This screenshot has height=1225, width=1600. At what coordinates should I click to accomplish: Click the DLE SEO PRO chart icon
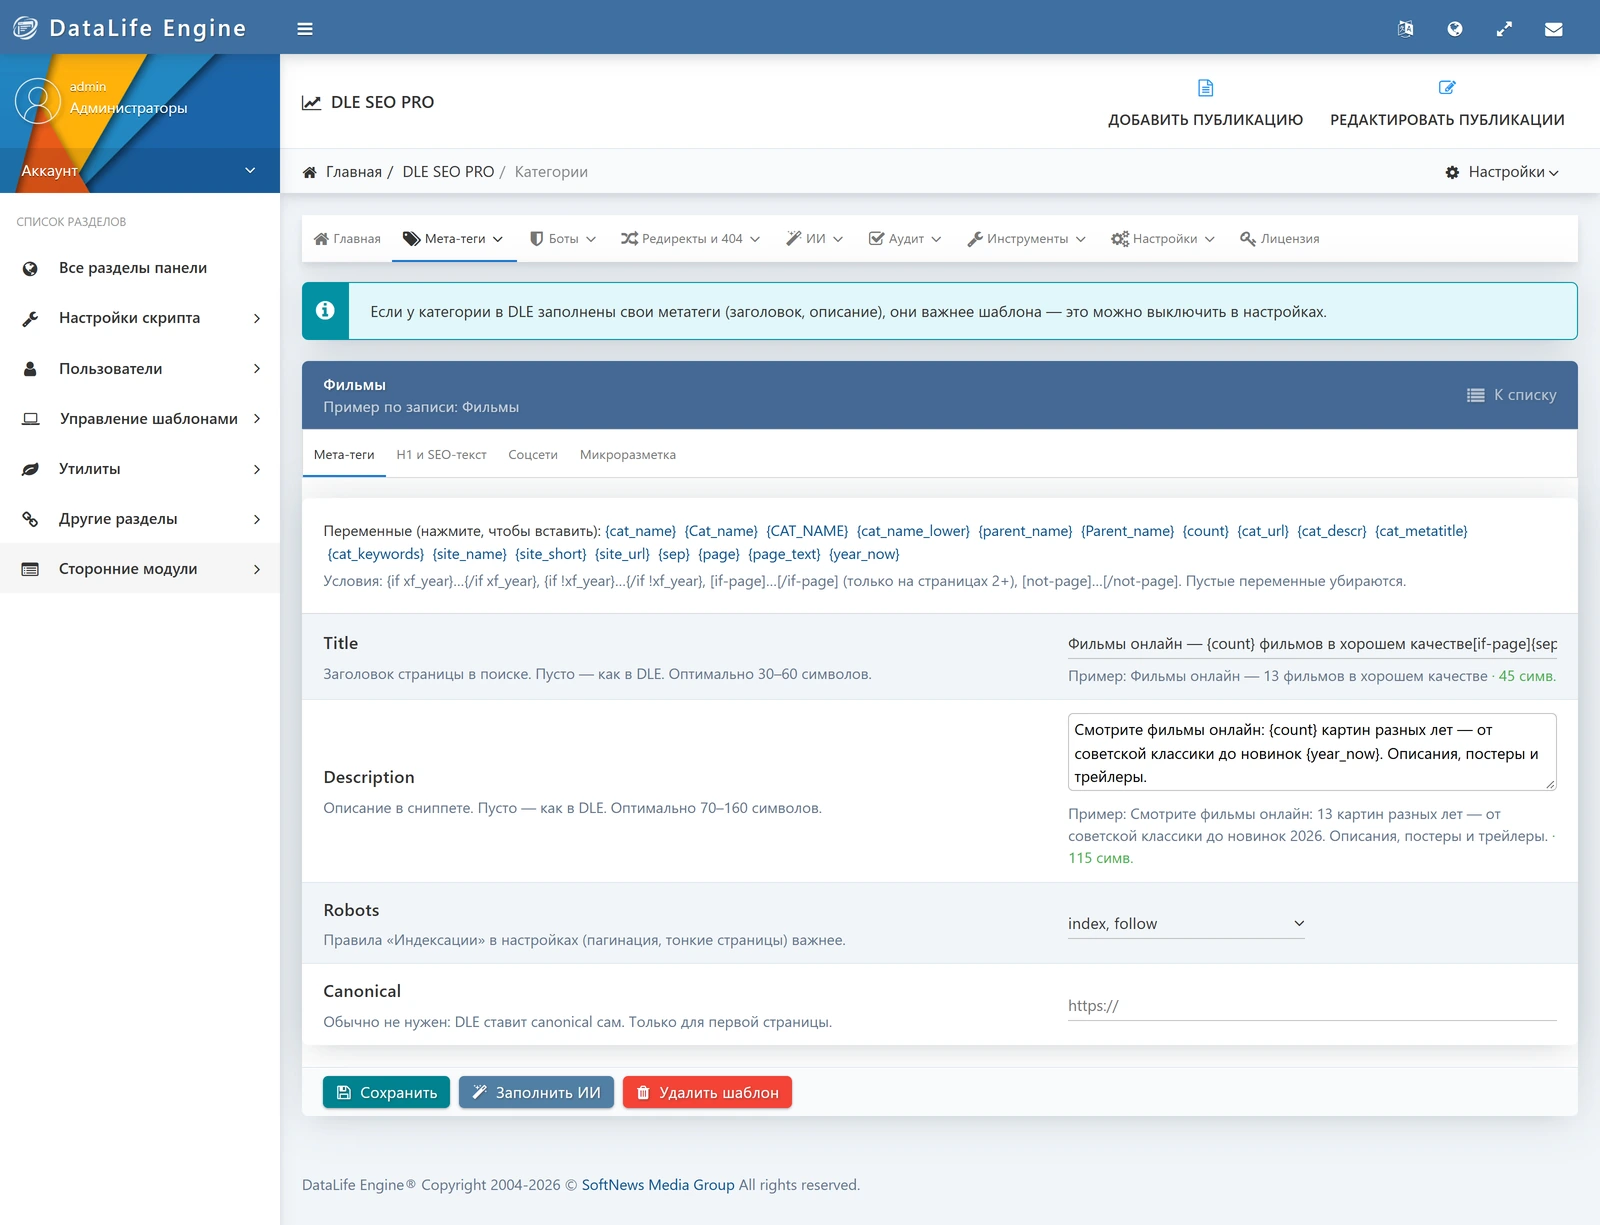[312, 102]
